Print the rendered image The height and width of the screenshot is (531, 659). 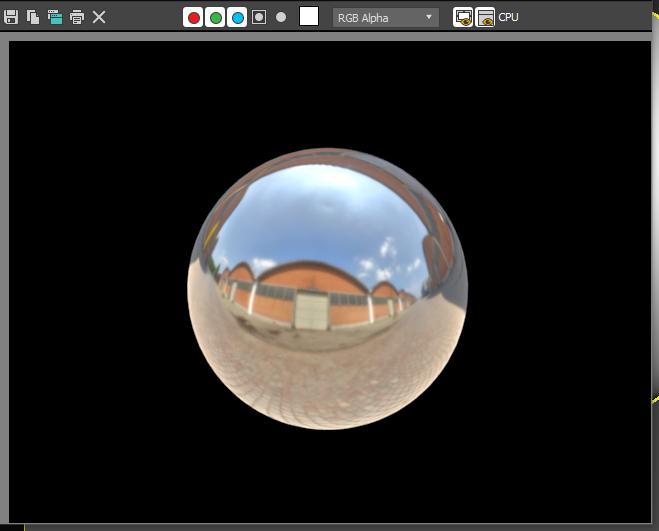pos(77,17)
